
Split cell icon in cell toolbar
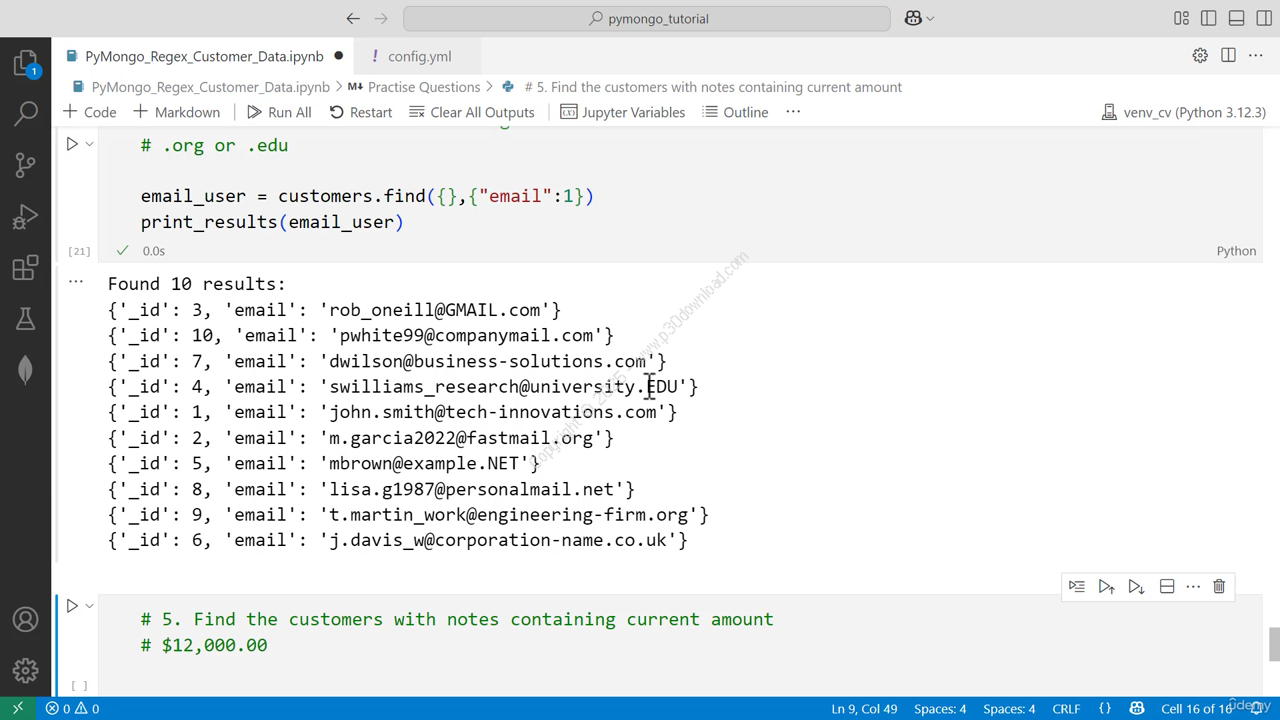[1166, 586]
